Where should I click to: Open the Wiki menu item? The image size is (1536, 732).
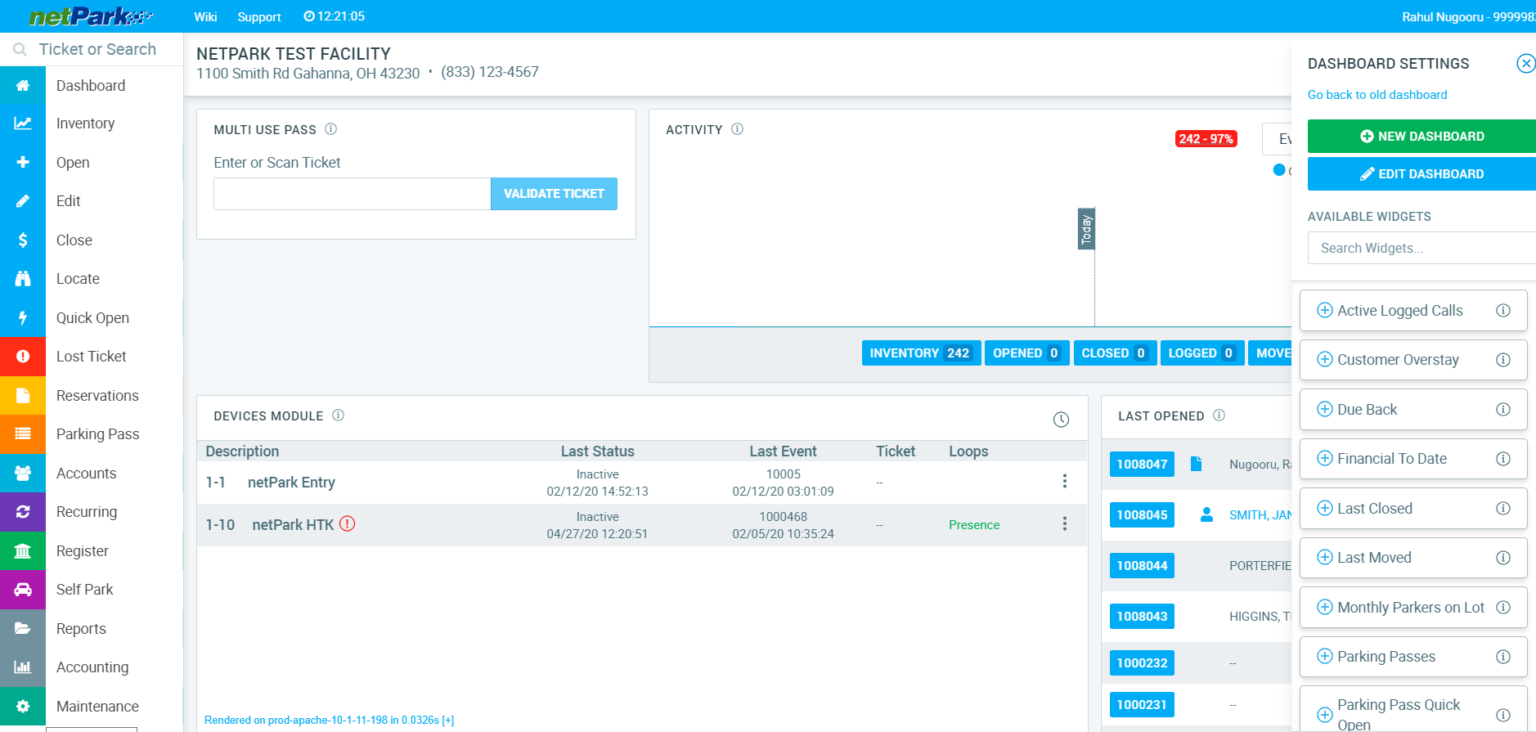click(205, 17)
